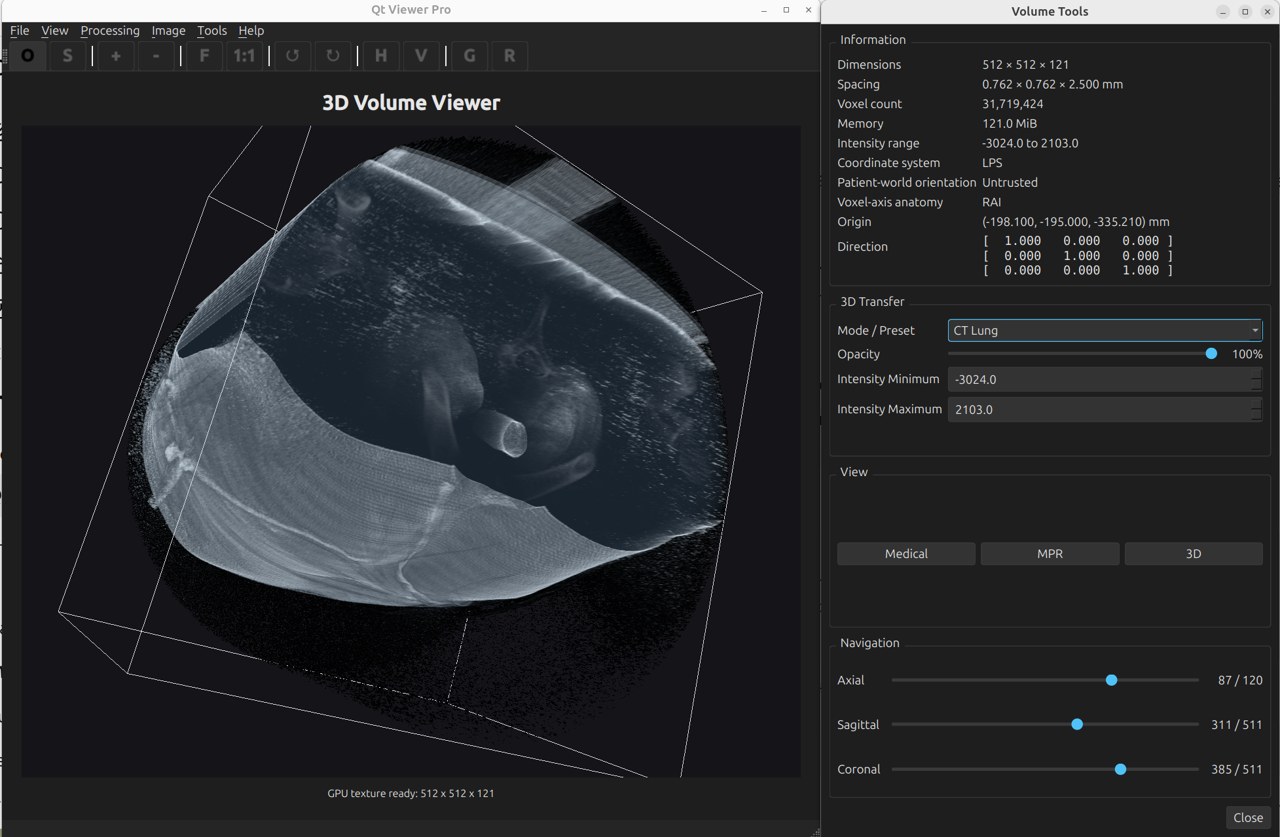Click the O (Open) toolbar button
Viewport: 1280px width, 837px height.
coord(27,56)
